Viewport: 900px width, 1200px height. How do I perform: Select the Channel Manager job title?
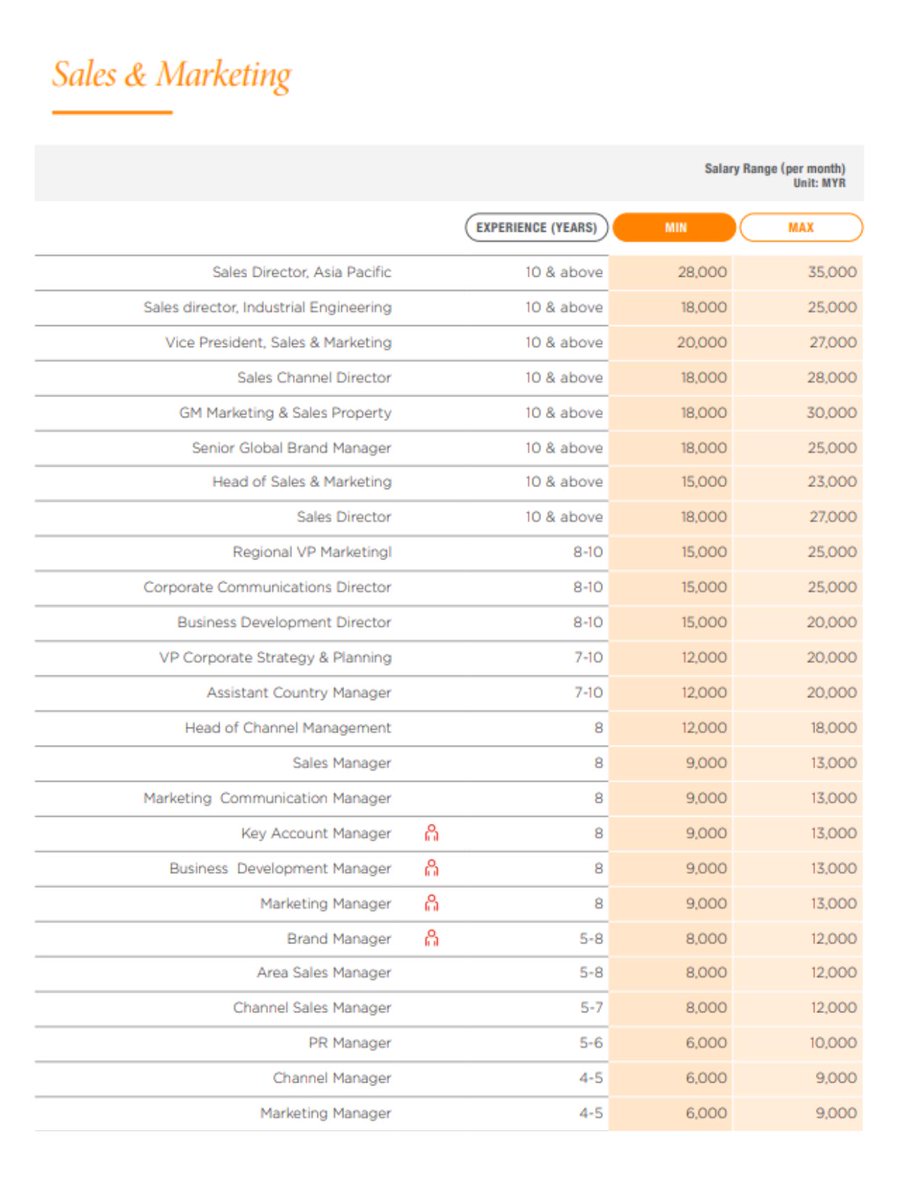(332, 1077)
